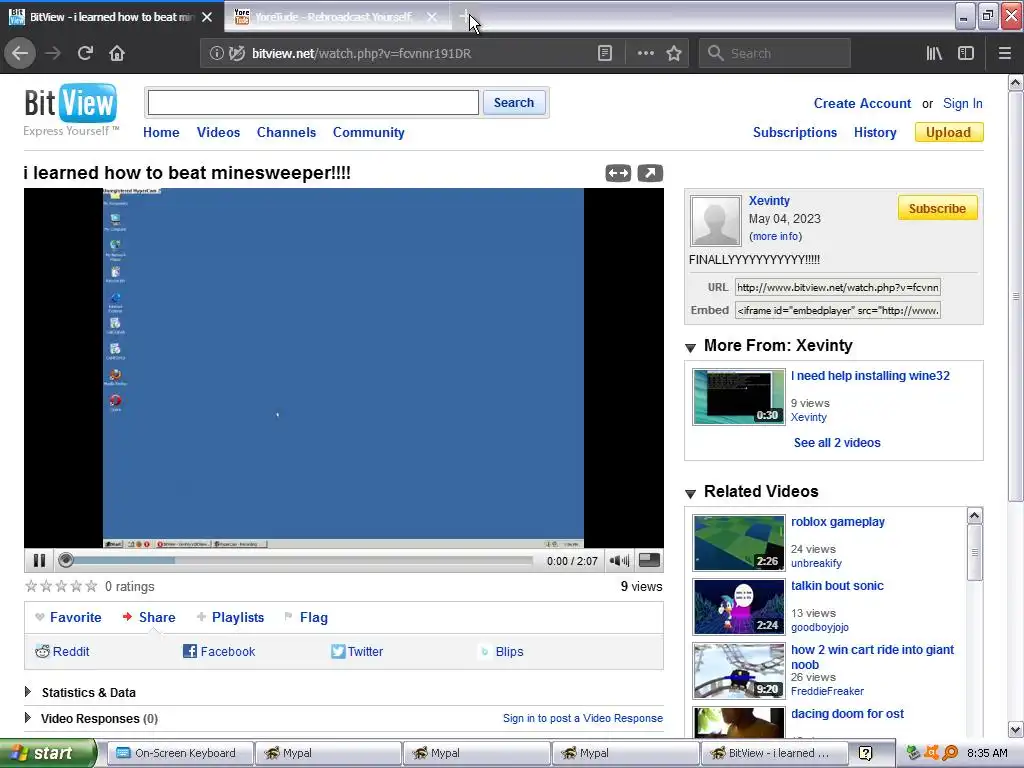Click the tracking protection shield icon
Screen dimensions: 1024x768
pyautogui.click(x=236, y=54)
